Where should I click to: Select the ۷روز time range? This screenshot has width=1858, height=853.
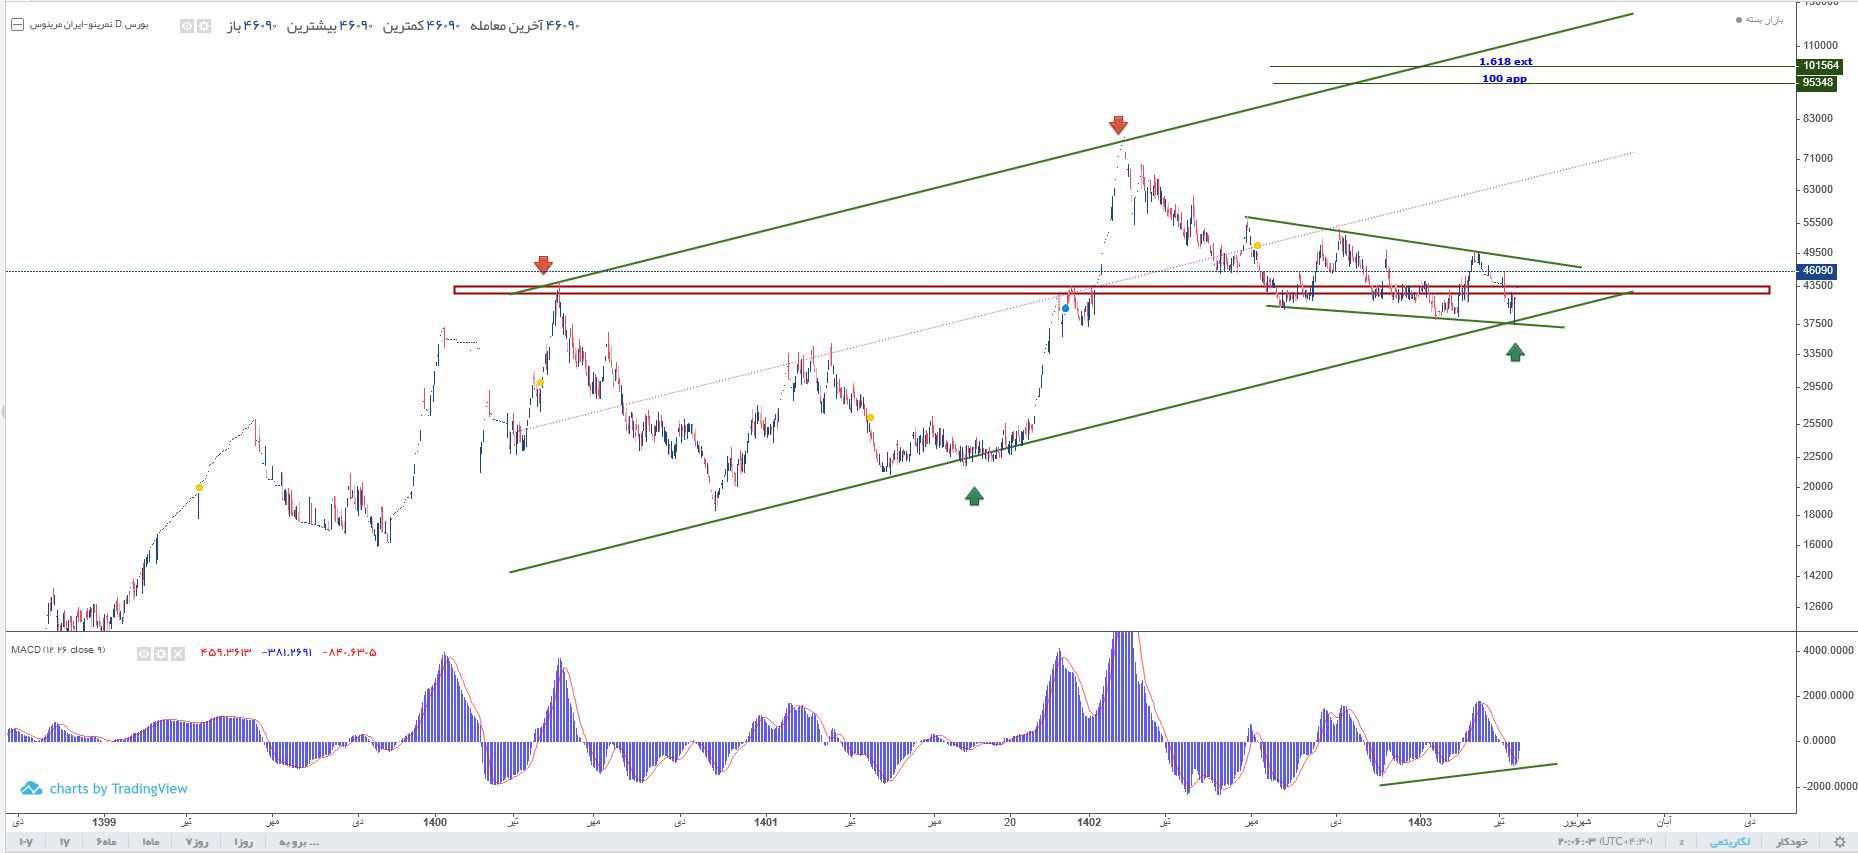(197, 842)
